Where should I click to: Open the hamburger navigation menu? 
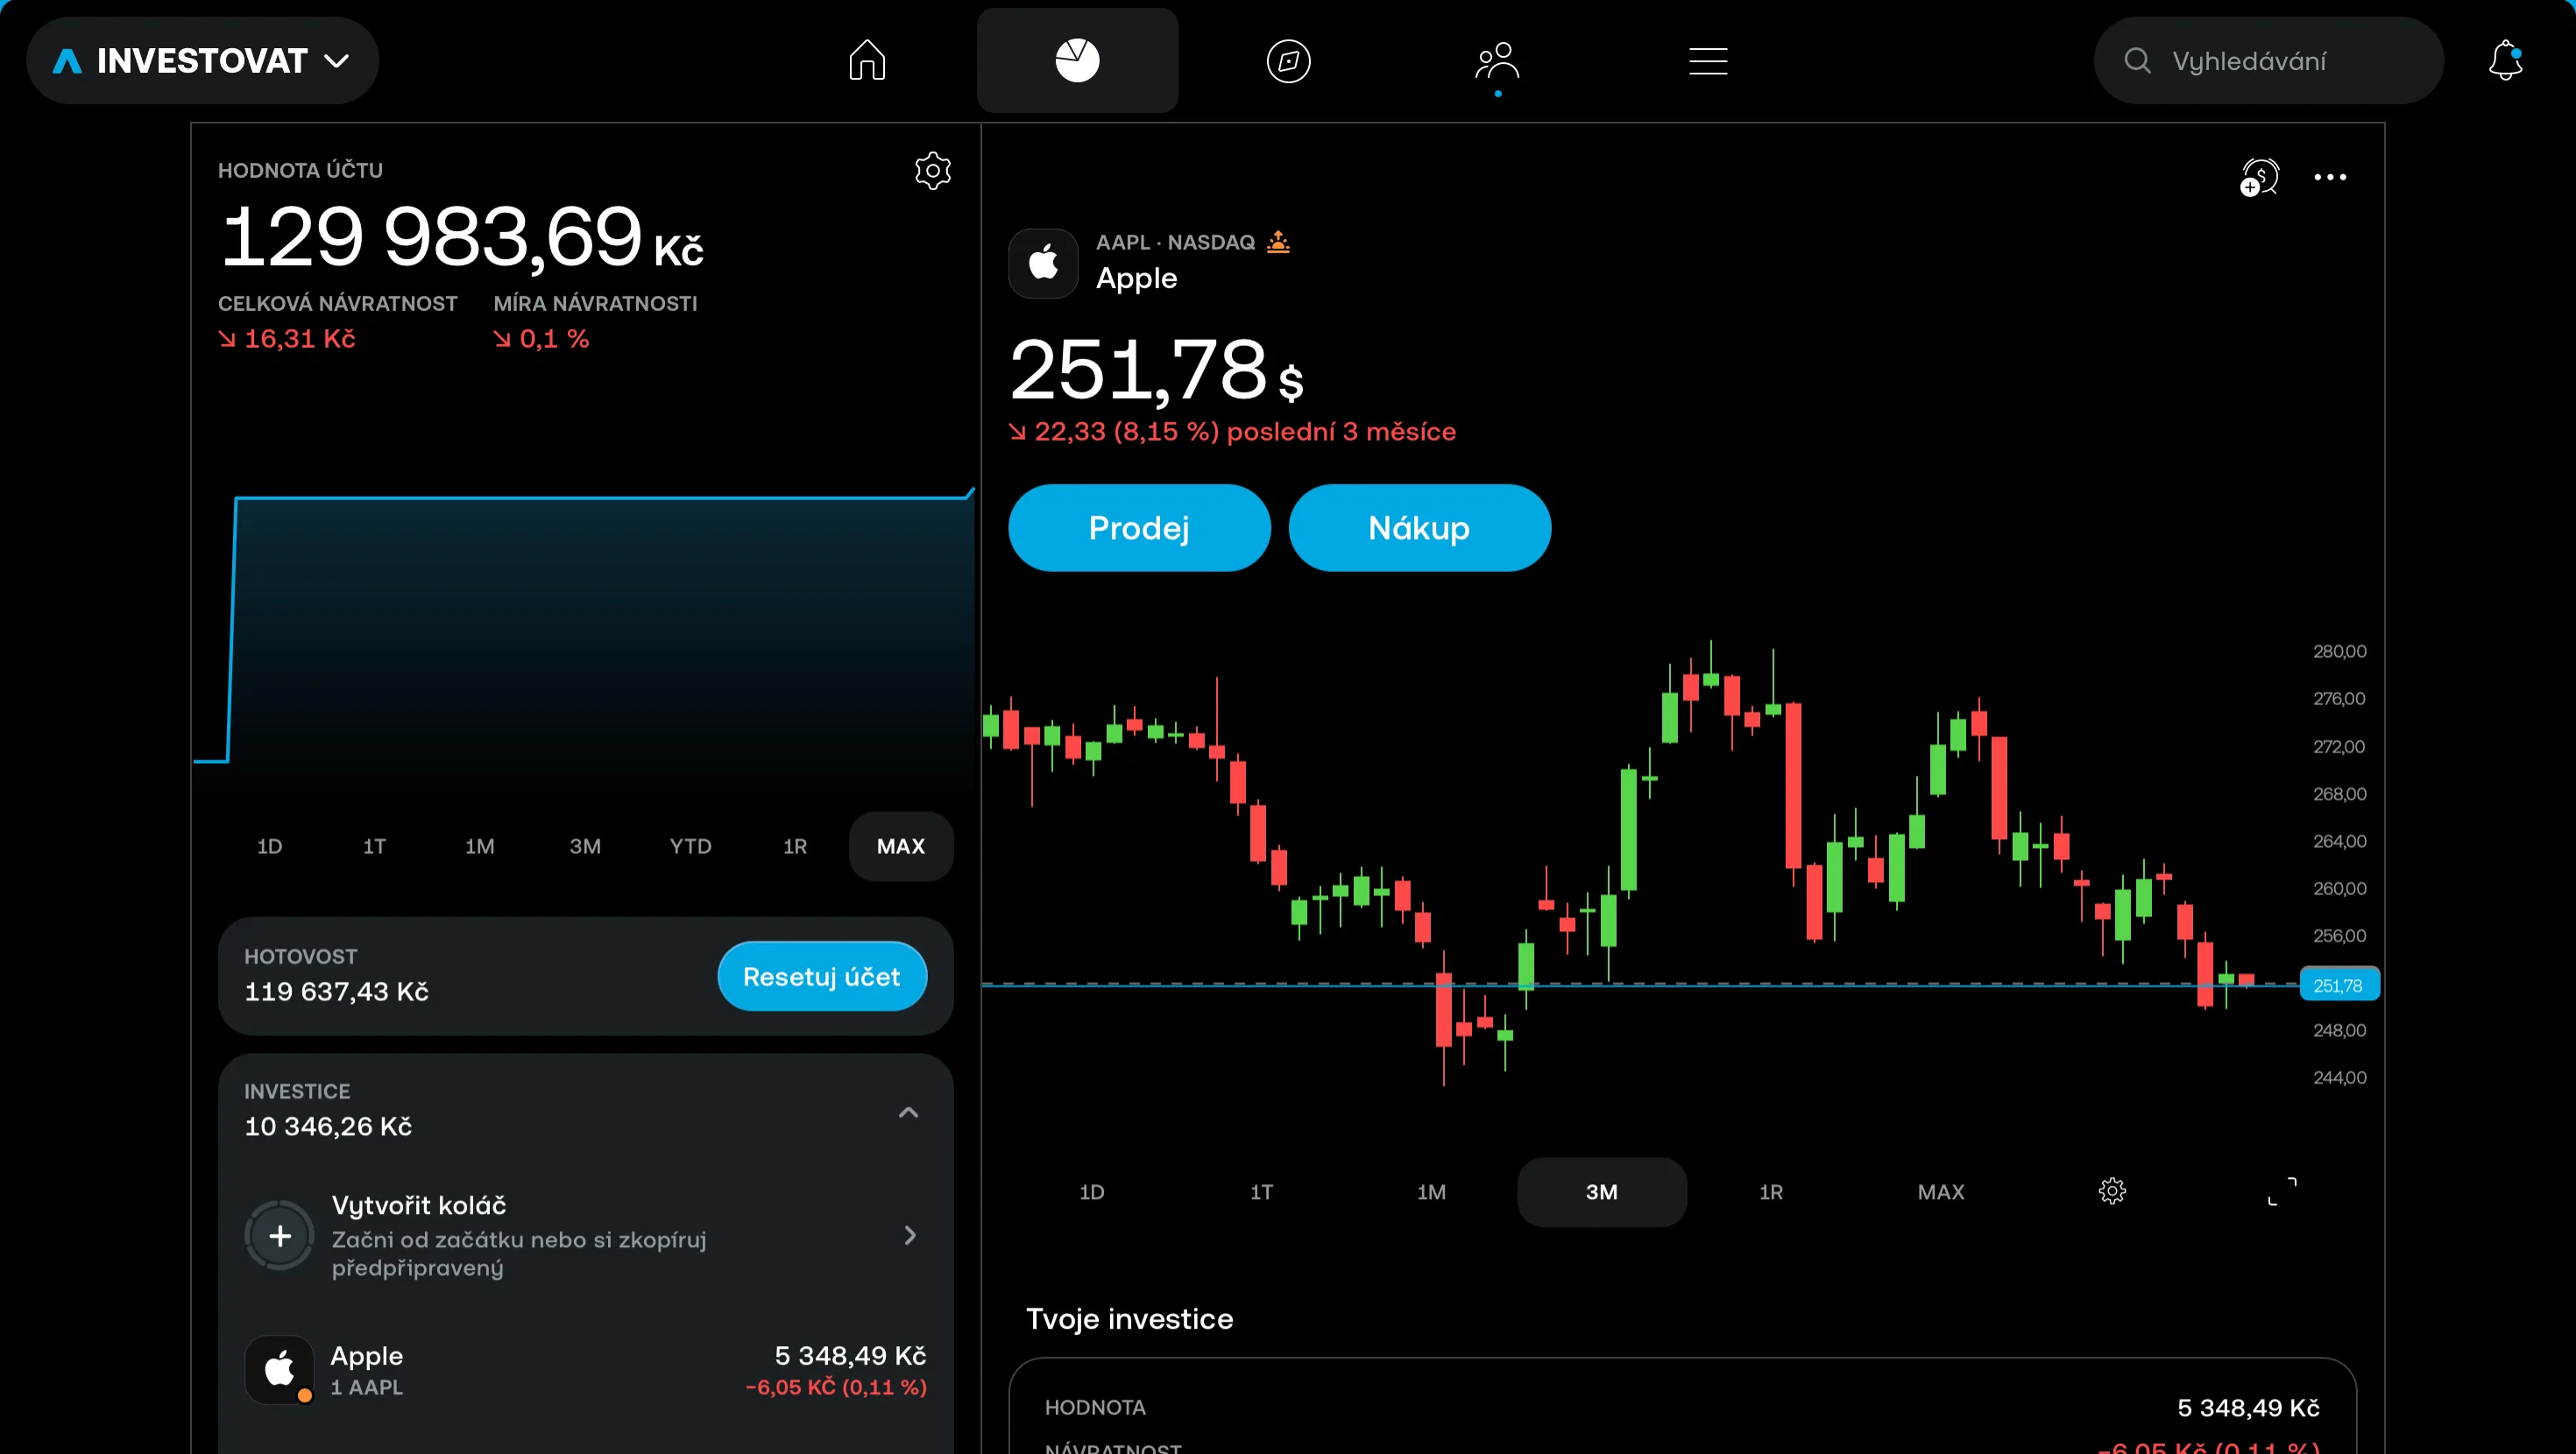[x=1708, y=61]
